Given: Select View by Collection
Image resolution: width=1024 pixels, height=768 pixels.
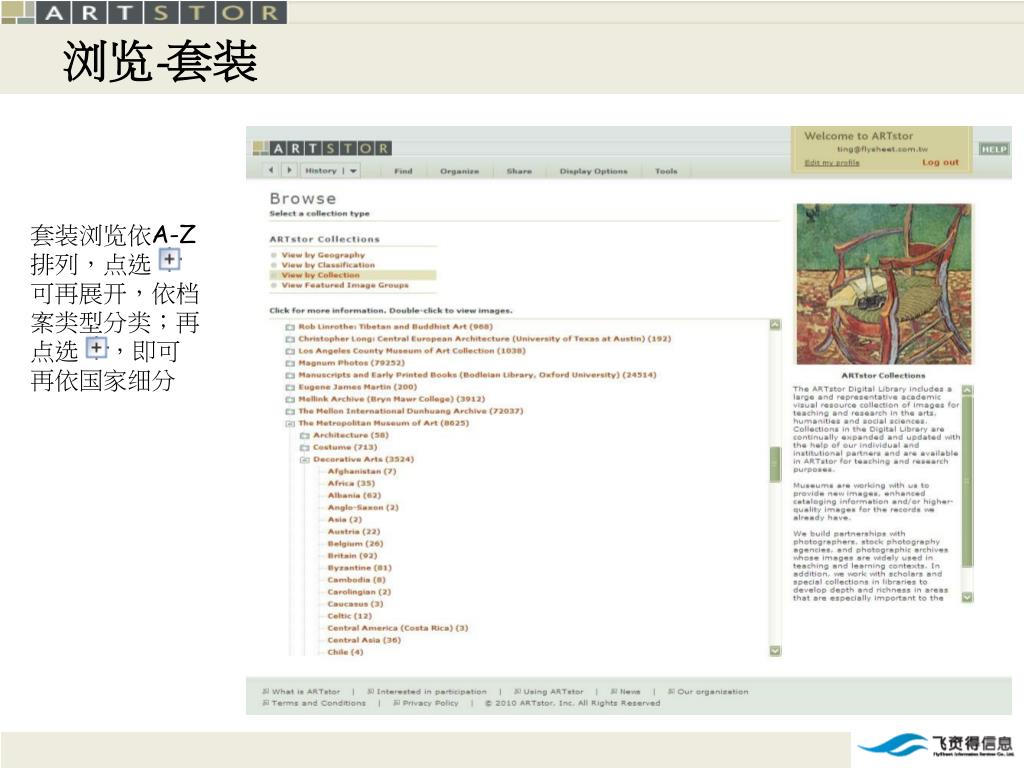Looking at the screenshot, I should pyautogui.click(x=320, y=275).
